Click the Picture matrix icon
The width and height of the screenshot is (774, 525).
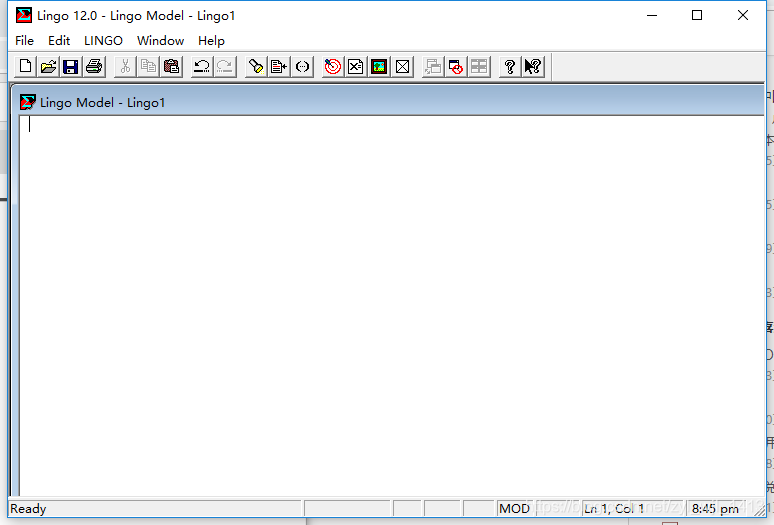coord(402,66)
